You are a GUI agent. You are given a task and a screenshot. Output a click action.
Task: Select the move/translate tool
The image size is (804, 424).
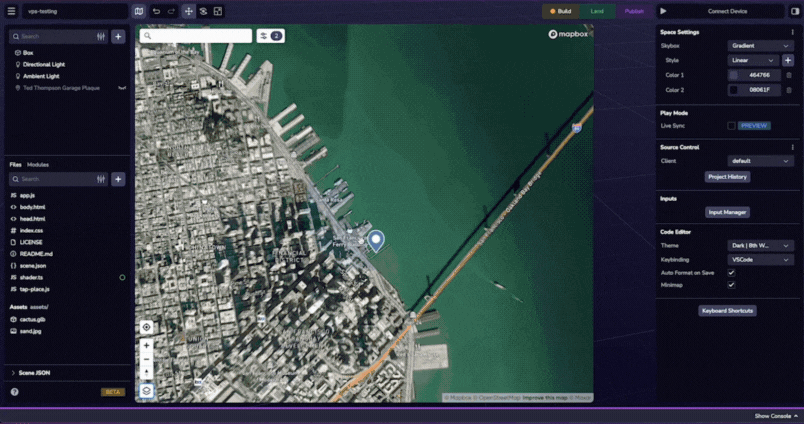point(188,11)
